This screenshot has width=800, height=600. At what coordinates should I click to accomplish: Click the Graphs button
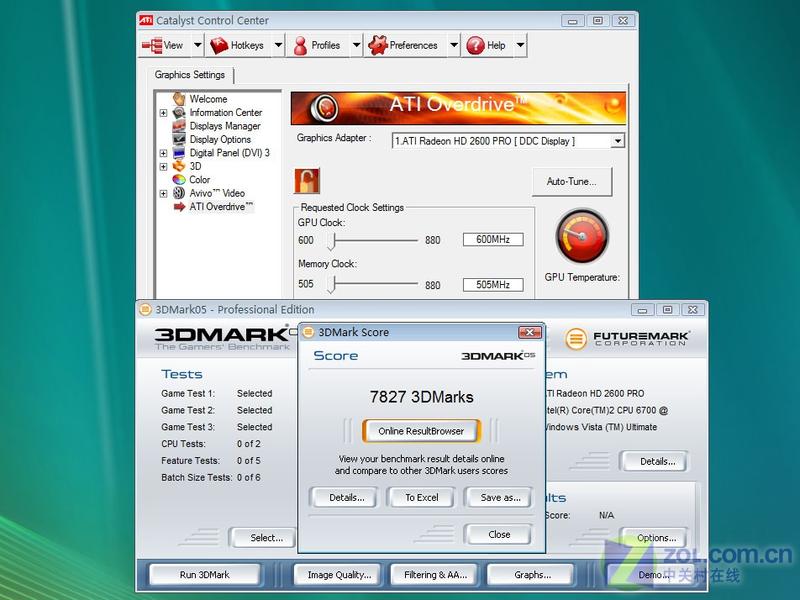tap(532, 574)
